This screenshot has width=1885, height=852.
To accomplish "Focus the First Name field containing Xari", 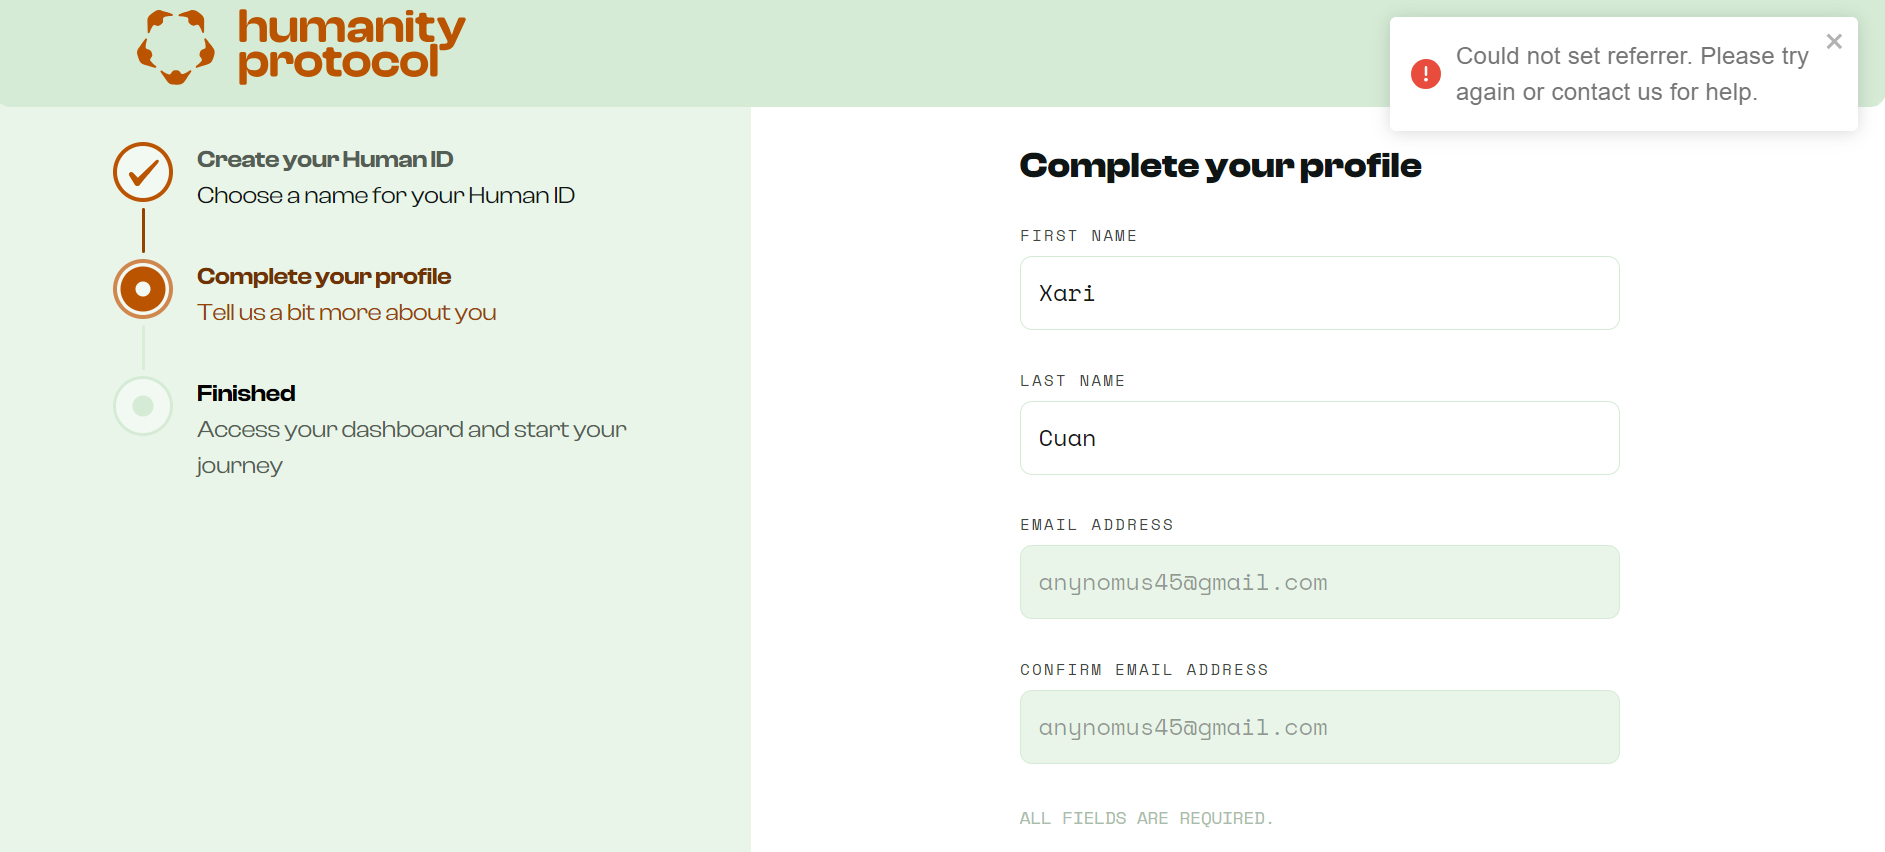I will [x=1319, y=293].
